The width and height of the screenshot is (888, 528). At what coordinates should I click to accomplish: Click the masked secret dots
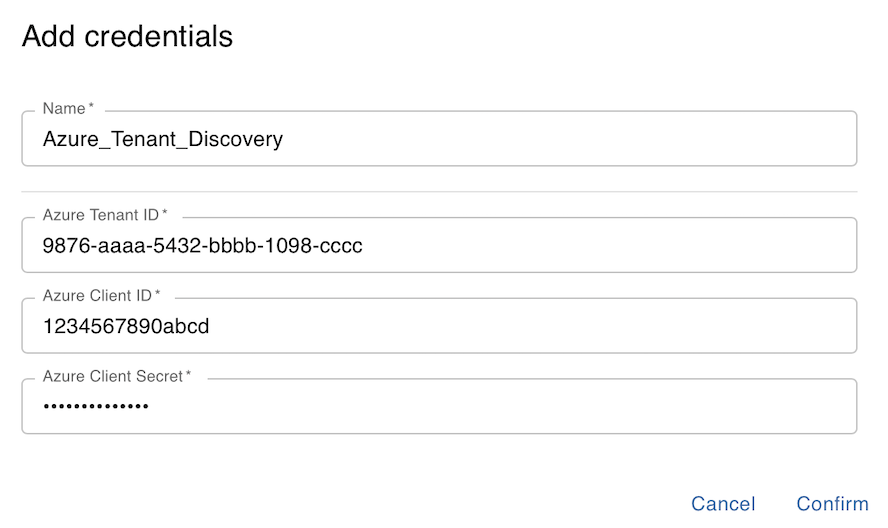coord(95,406)
